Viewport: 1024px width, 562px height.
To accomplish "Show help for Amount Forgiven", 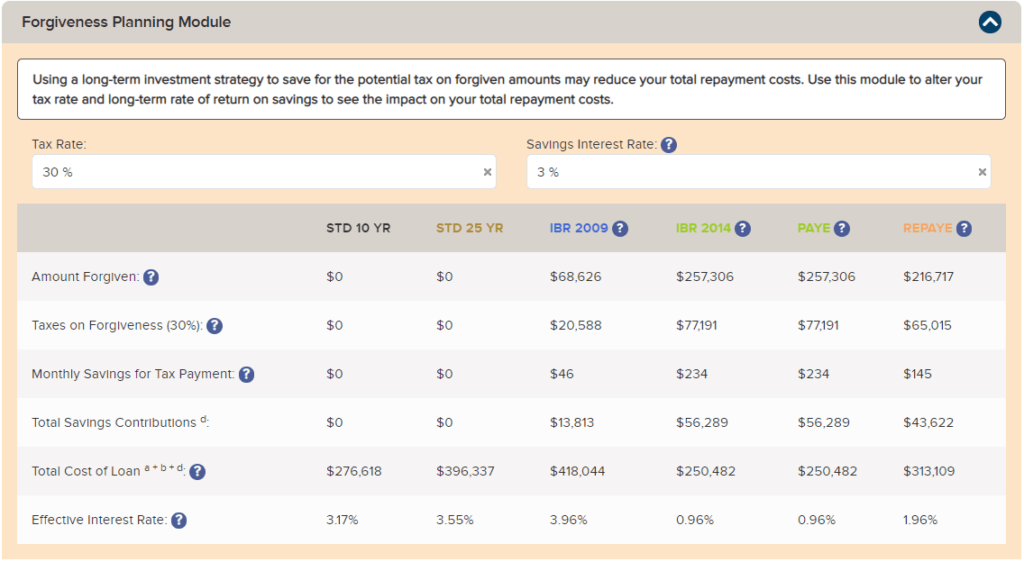I will coord(151,277).
